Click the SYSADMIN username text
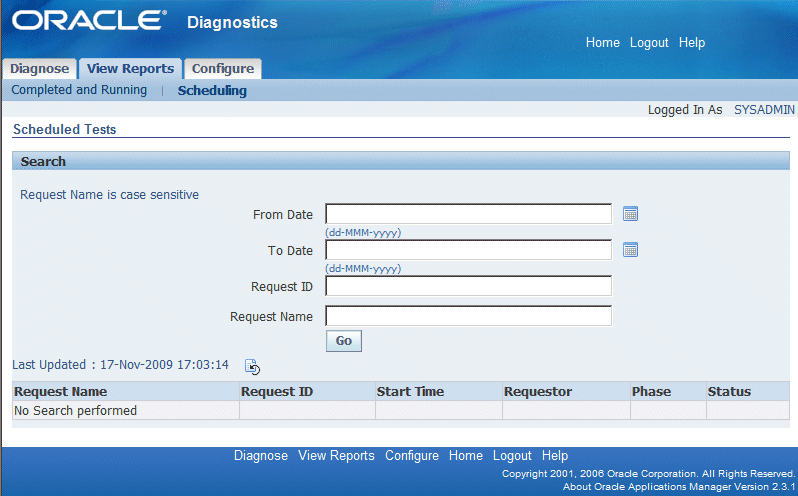The width and height of the screenshot is (798, 496). click(764, 110)
